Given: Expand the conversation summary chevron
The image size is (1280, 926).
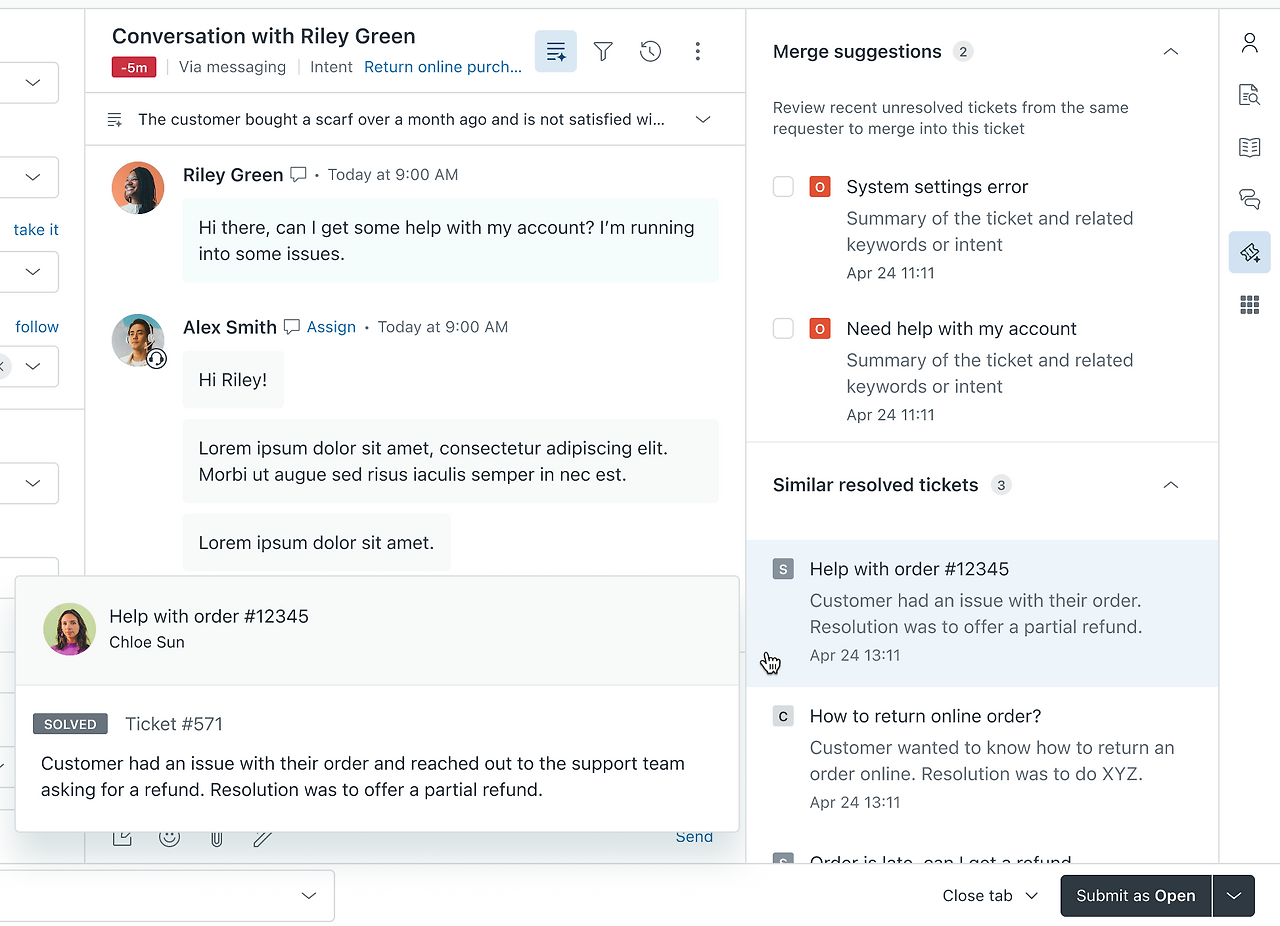Looking at the screenshot, I should click(703, 120).
